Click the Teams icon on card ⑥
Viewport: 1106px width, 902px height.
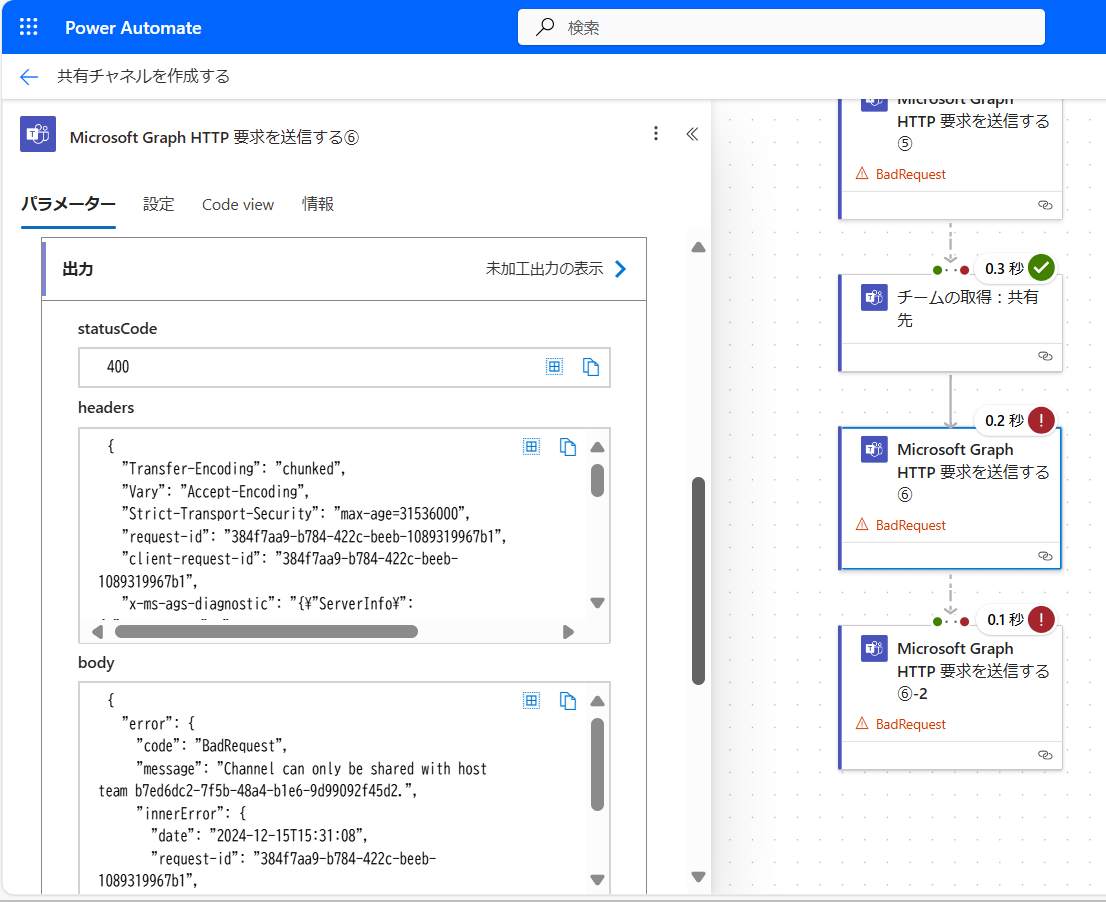[x=874, y=449]
